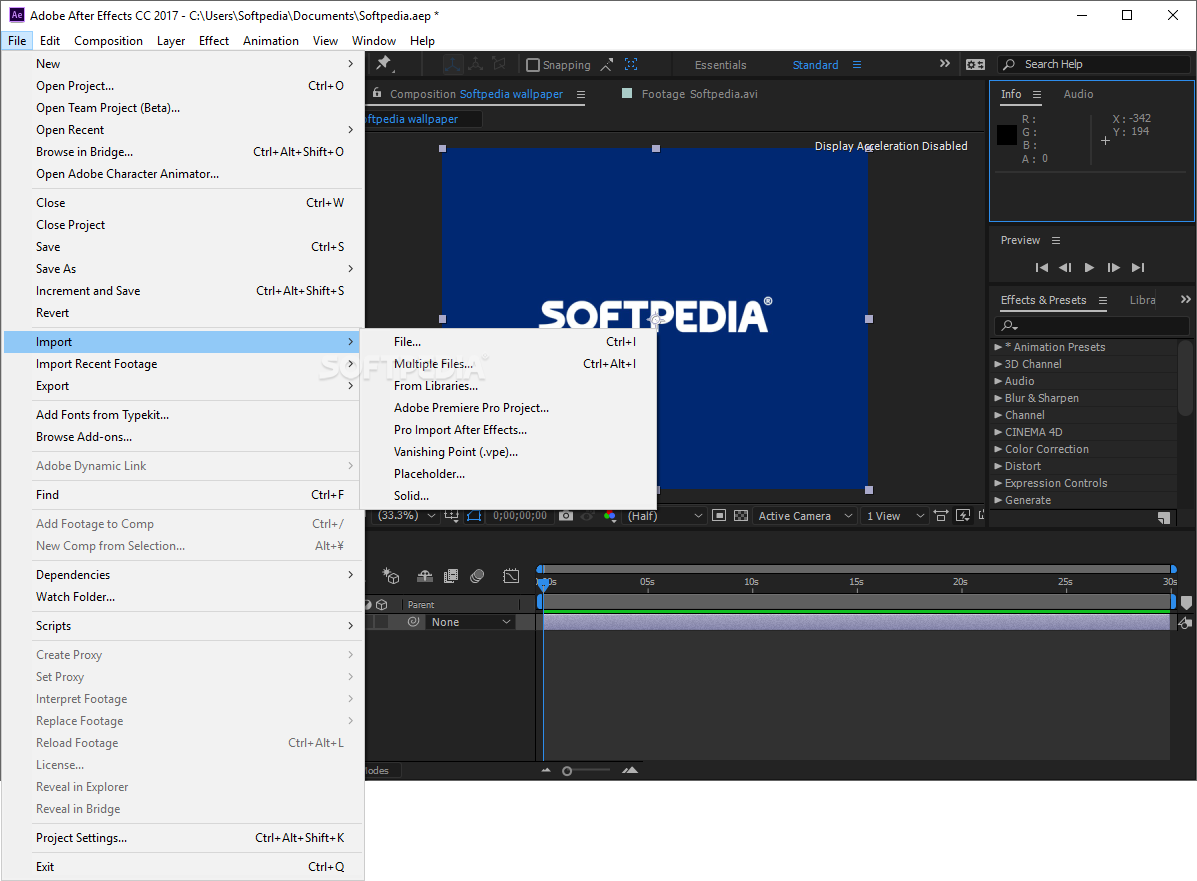This screenshot has height=881, width=1197.
Task: Click the Fast Previews icon
Action: pyautogui.click(x=963, y=516)
